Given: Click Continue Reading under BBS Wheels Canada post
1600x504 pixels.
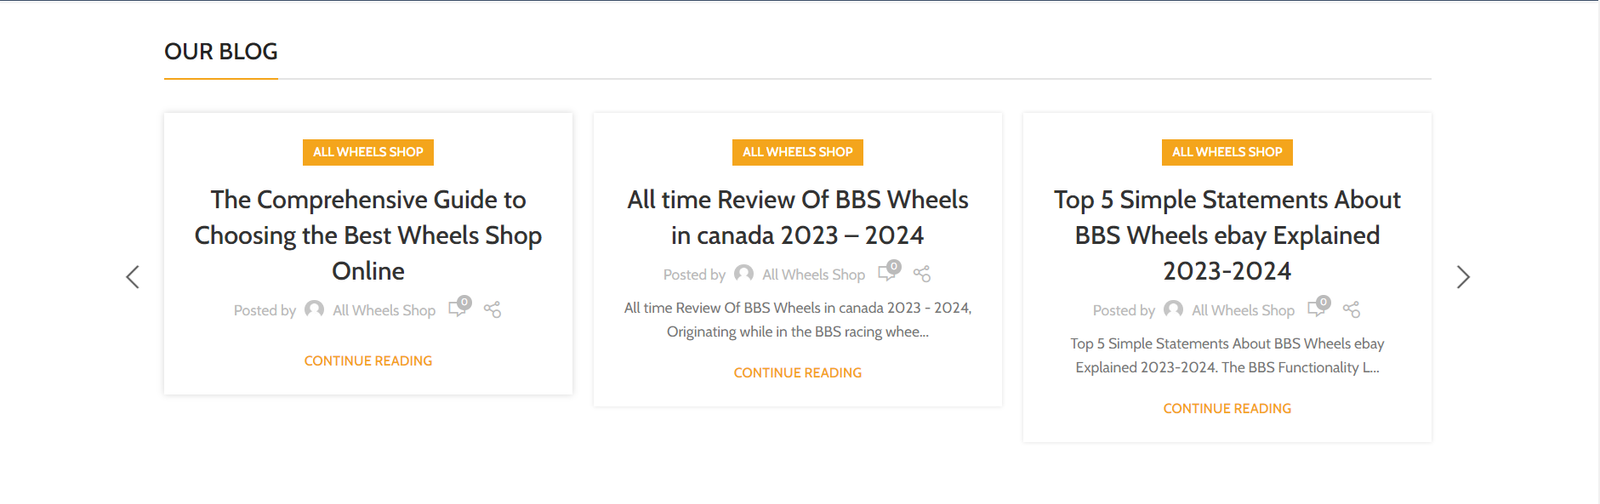Looking at the screenshot, I should (797, 373).
